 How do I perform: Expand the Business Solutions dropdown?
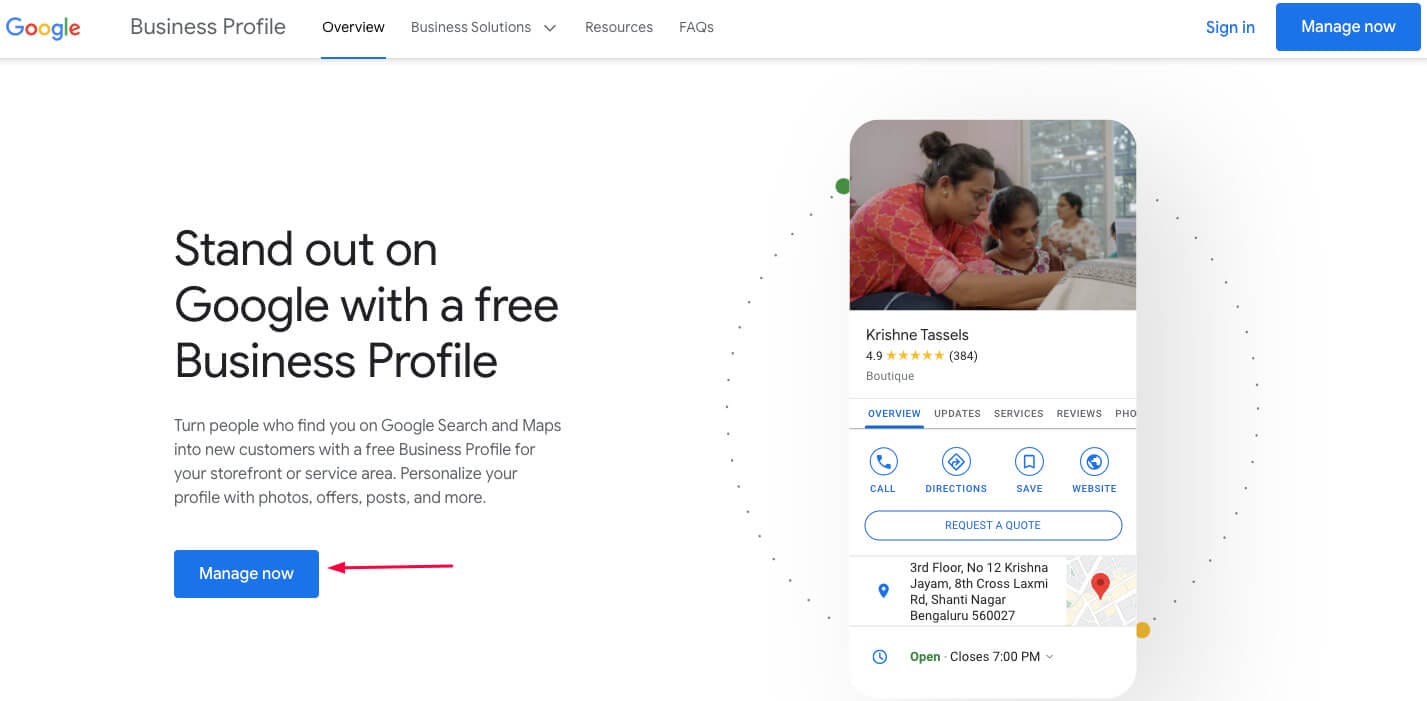(483, 28)
